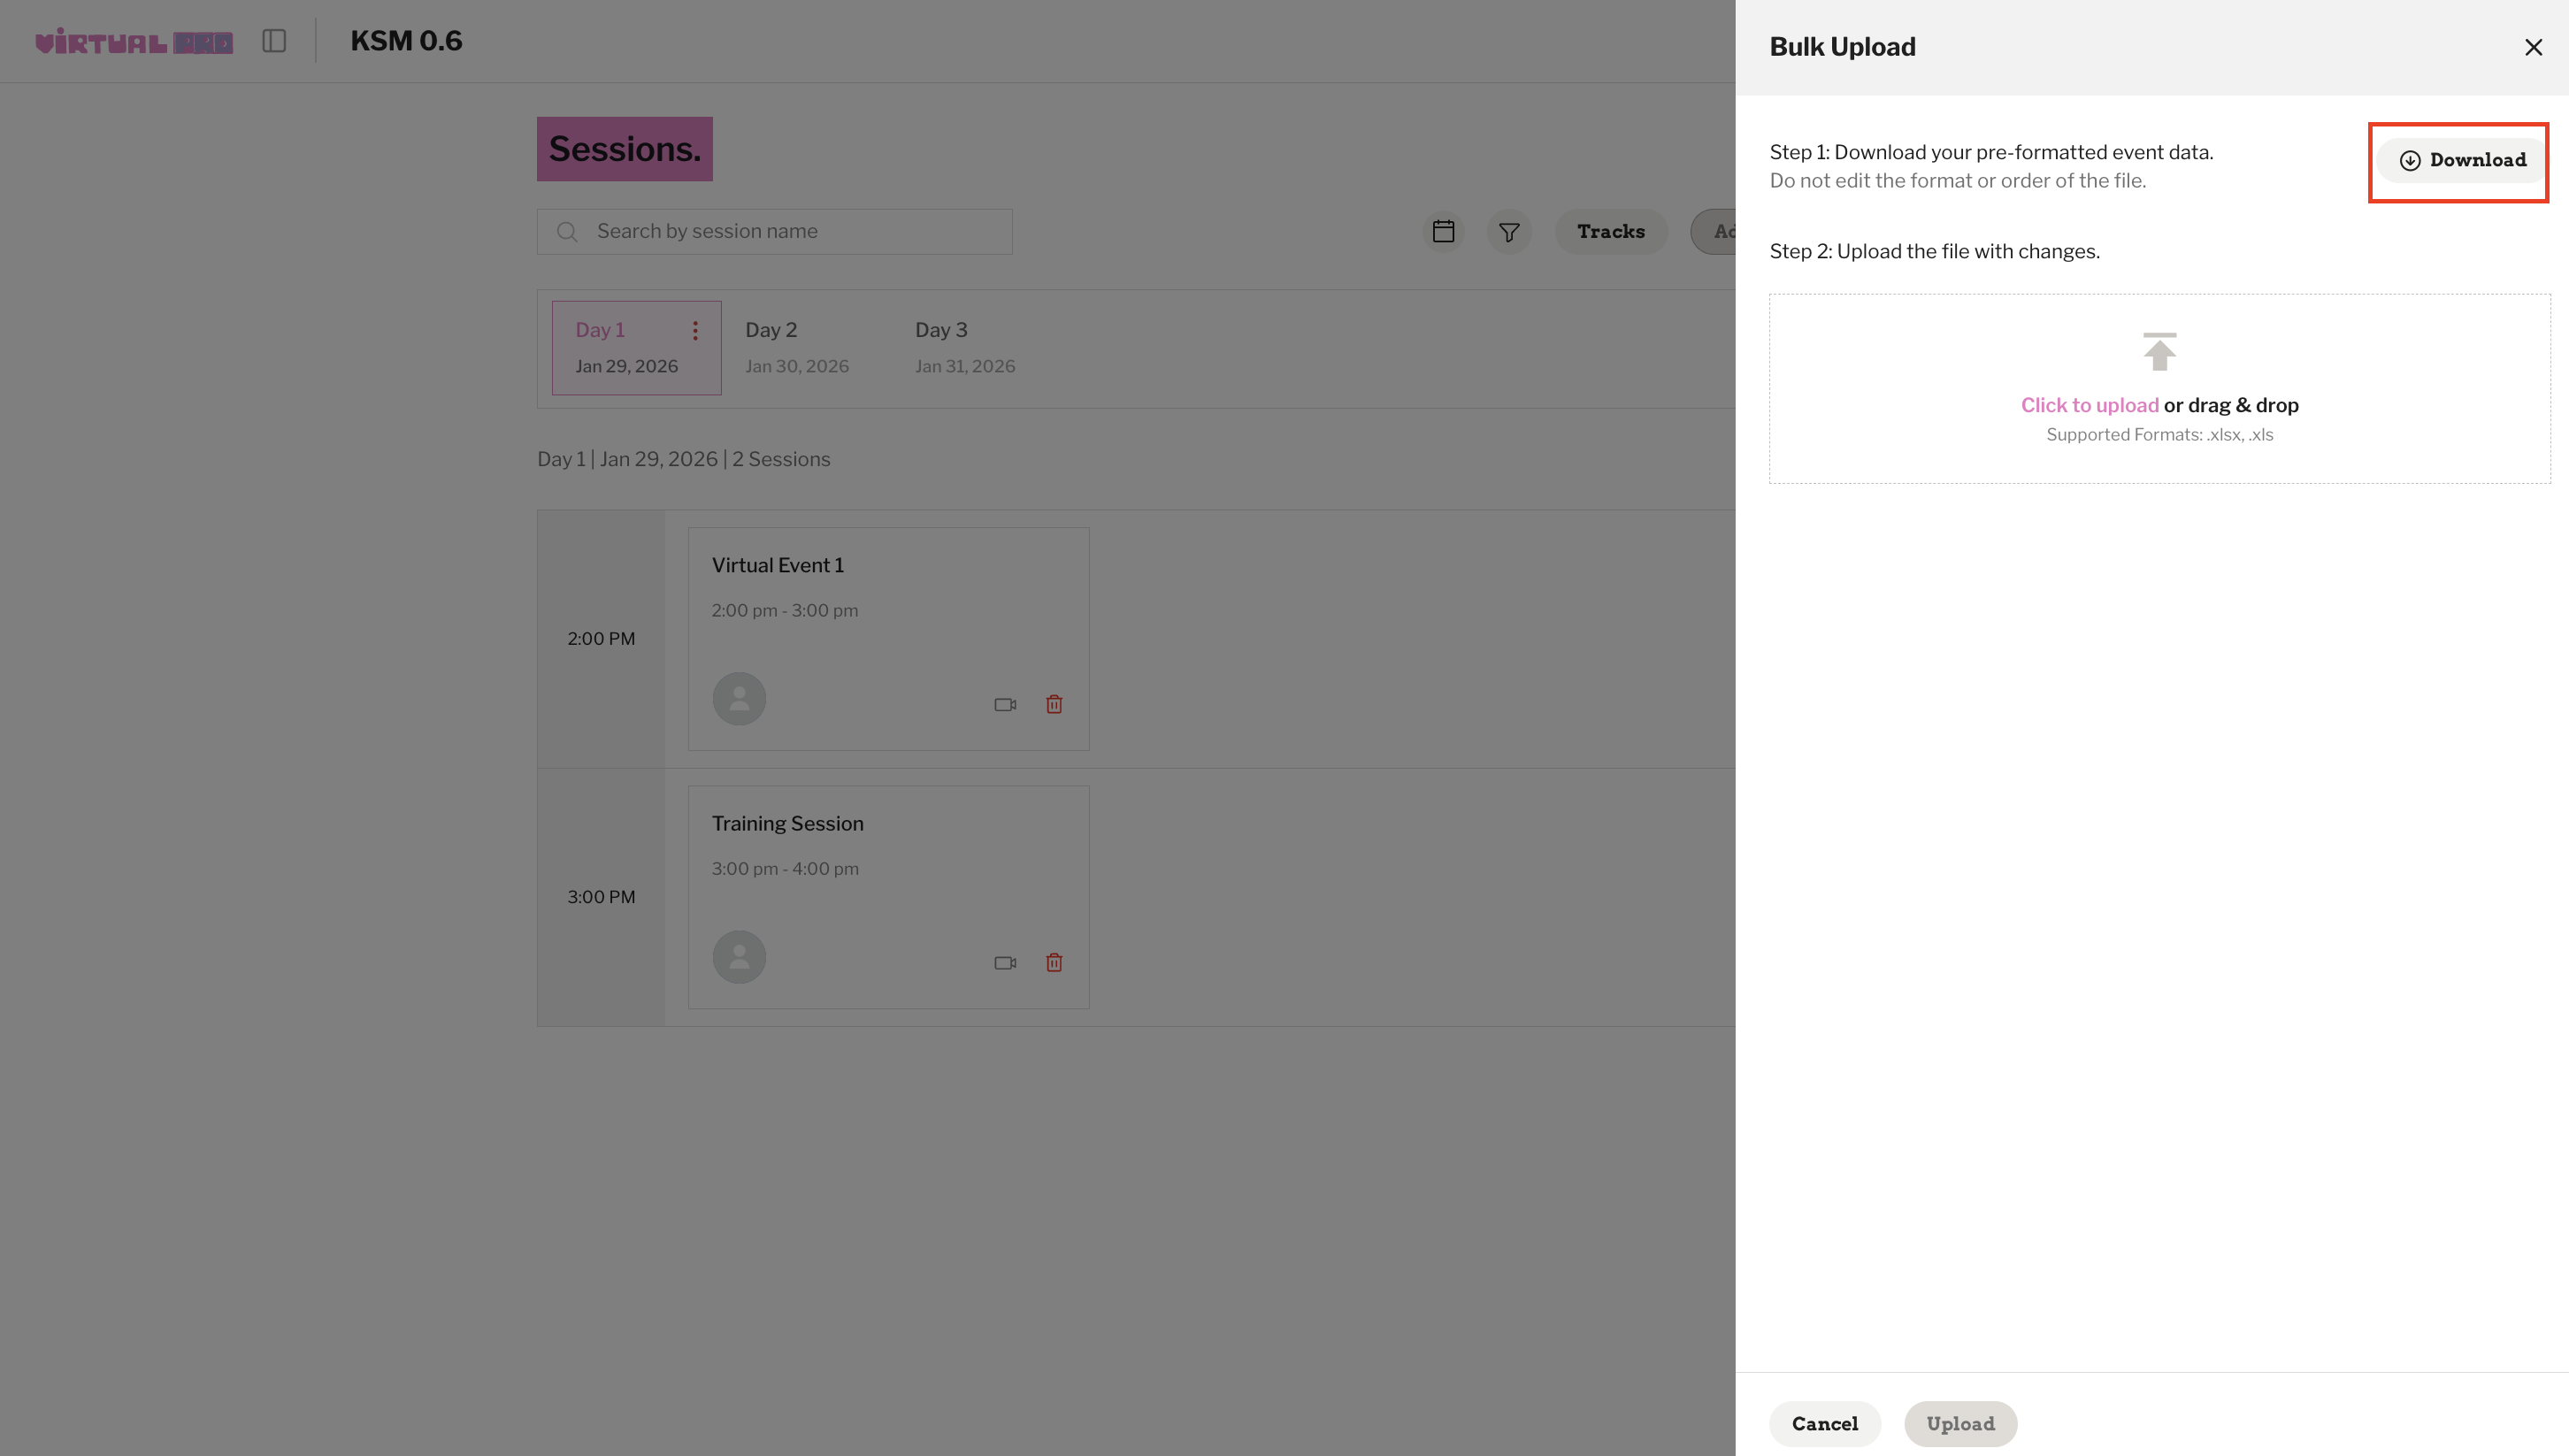Delete the Virtual Event 1 session
This screenshot has height=1456, width=2569.
(1053, 704)
